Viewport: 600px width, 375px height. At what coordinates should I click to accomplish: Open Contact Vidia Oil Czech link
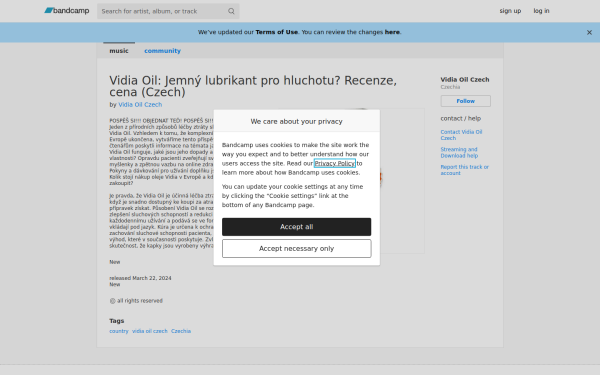point(461,135)
